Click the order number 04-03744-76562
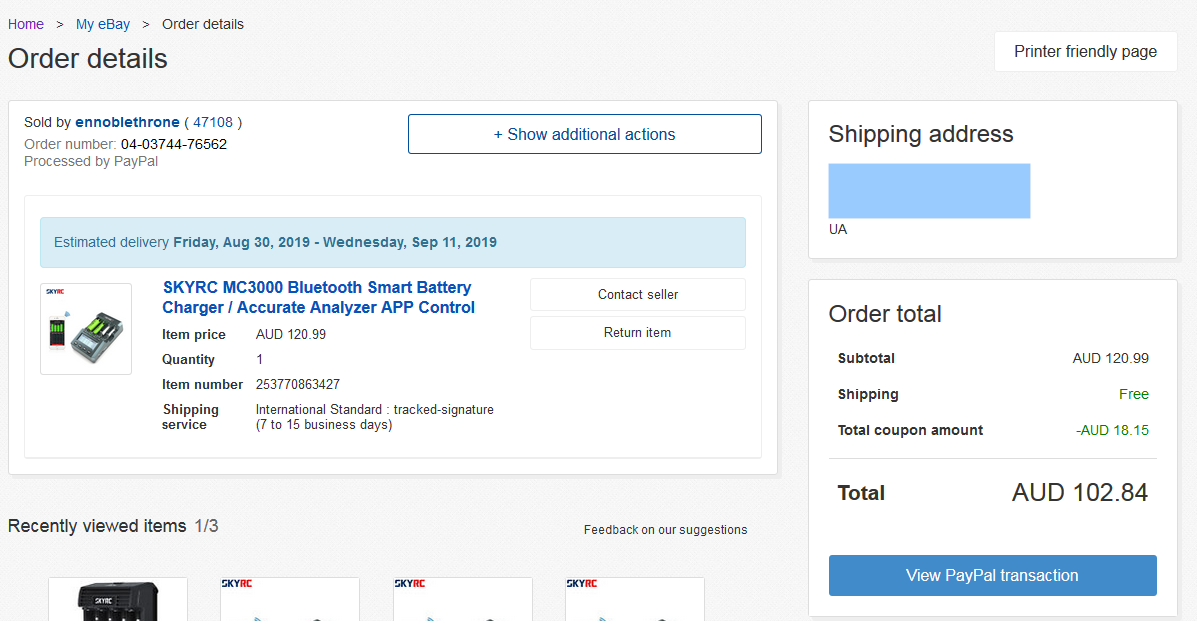Screen dimensions: 1197x621 click(x=174, y=144)
